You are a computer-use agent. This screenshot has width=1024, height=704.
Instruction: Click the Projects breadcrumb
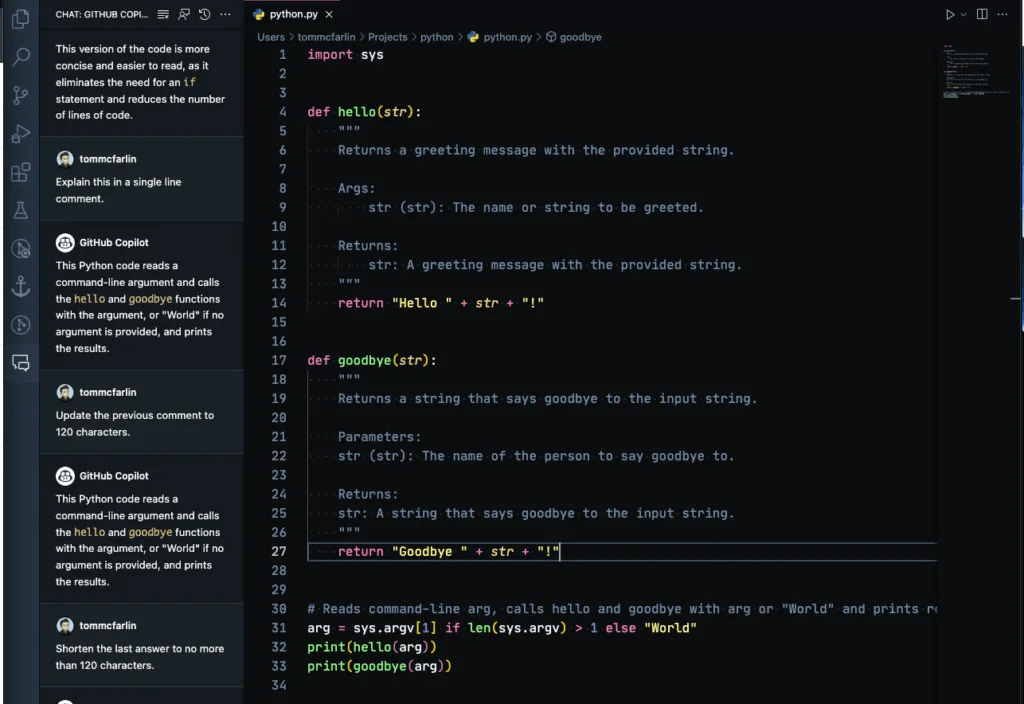tap(387, 37)
